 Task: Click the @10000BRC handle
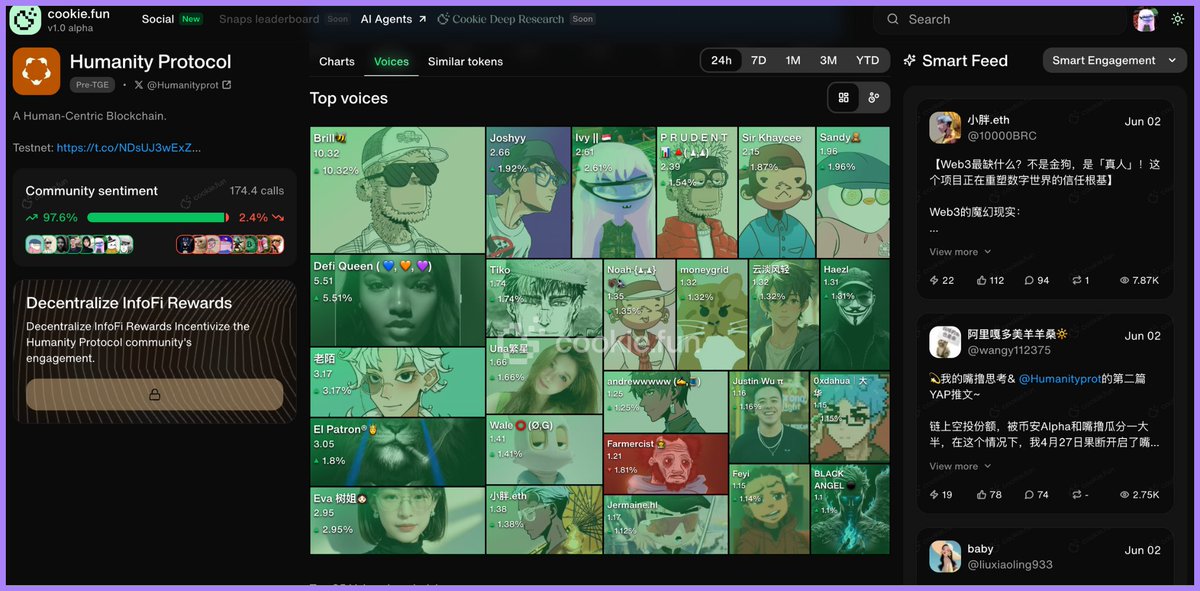click(x=1002, y=136)
